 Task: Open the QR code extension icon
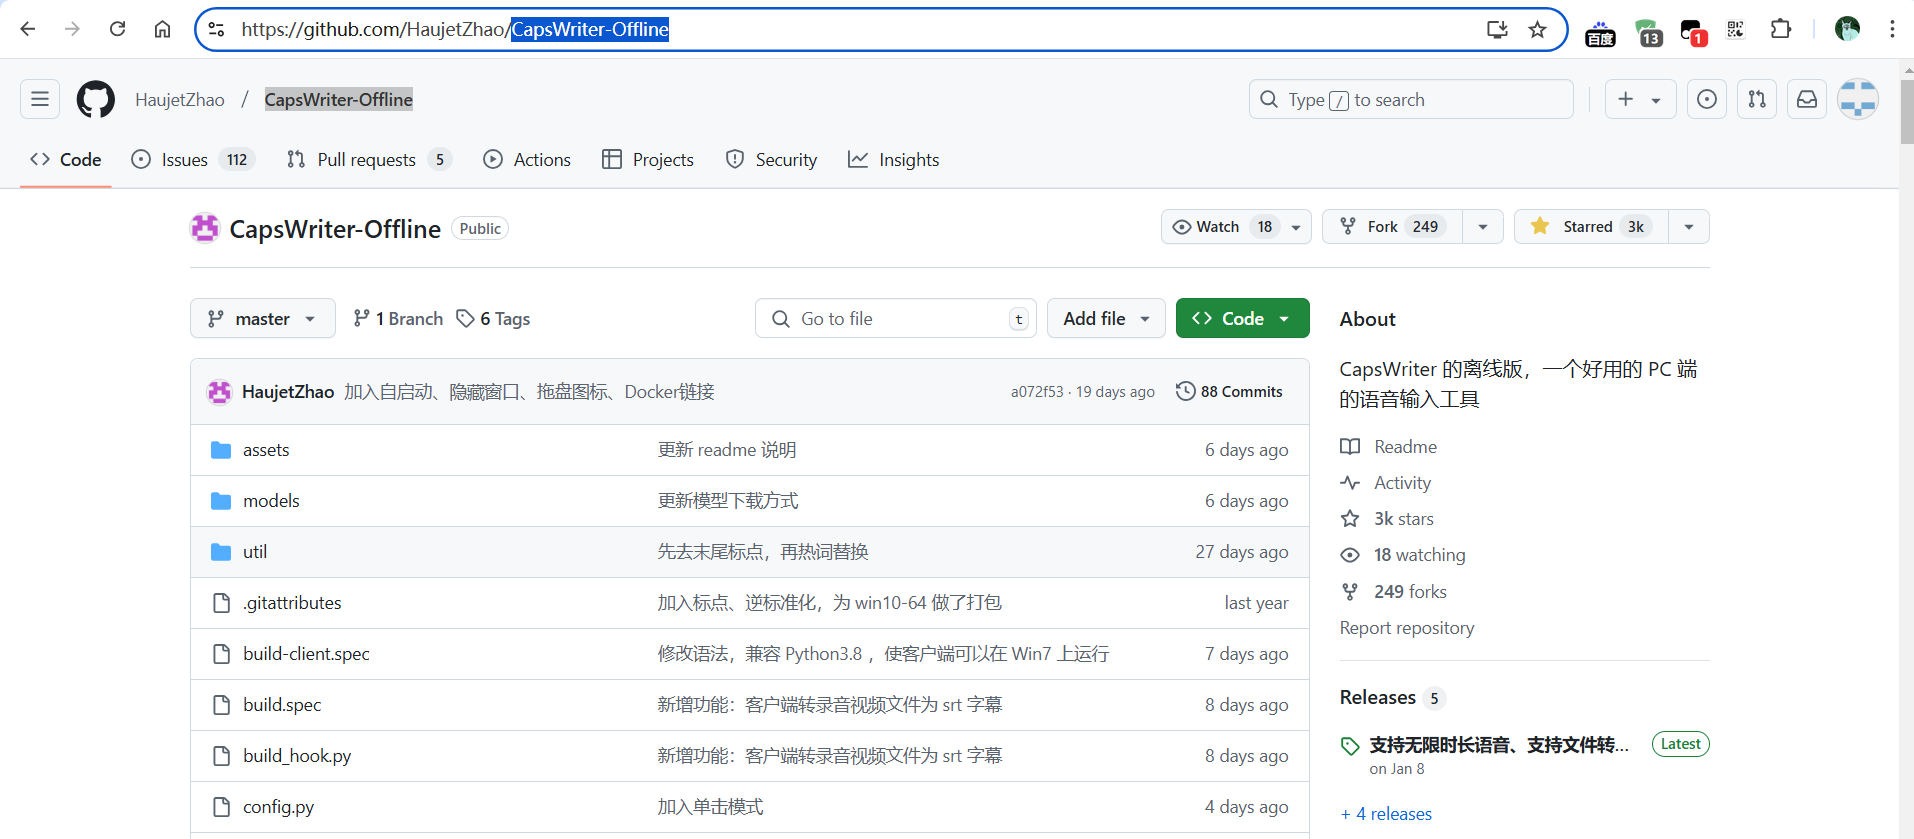tap(1736, 29)
